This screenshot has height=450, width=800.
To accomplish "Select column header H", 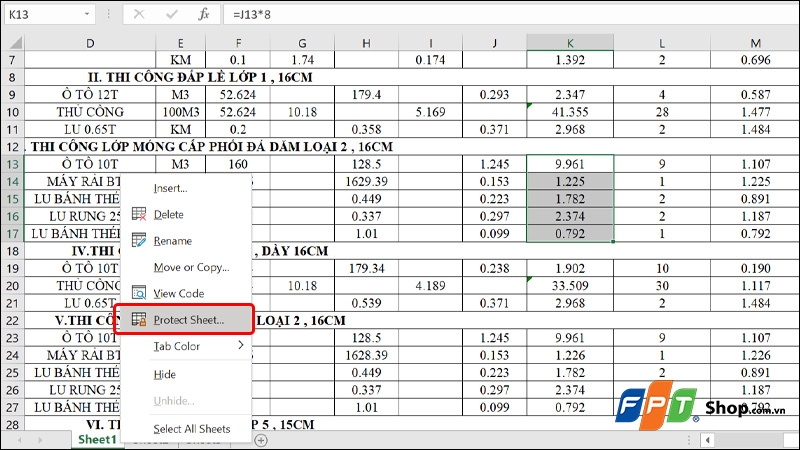I will click(x=366, y=43).
